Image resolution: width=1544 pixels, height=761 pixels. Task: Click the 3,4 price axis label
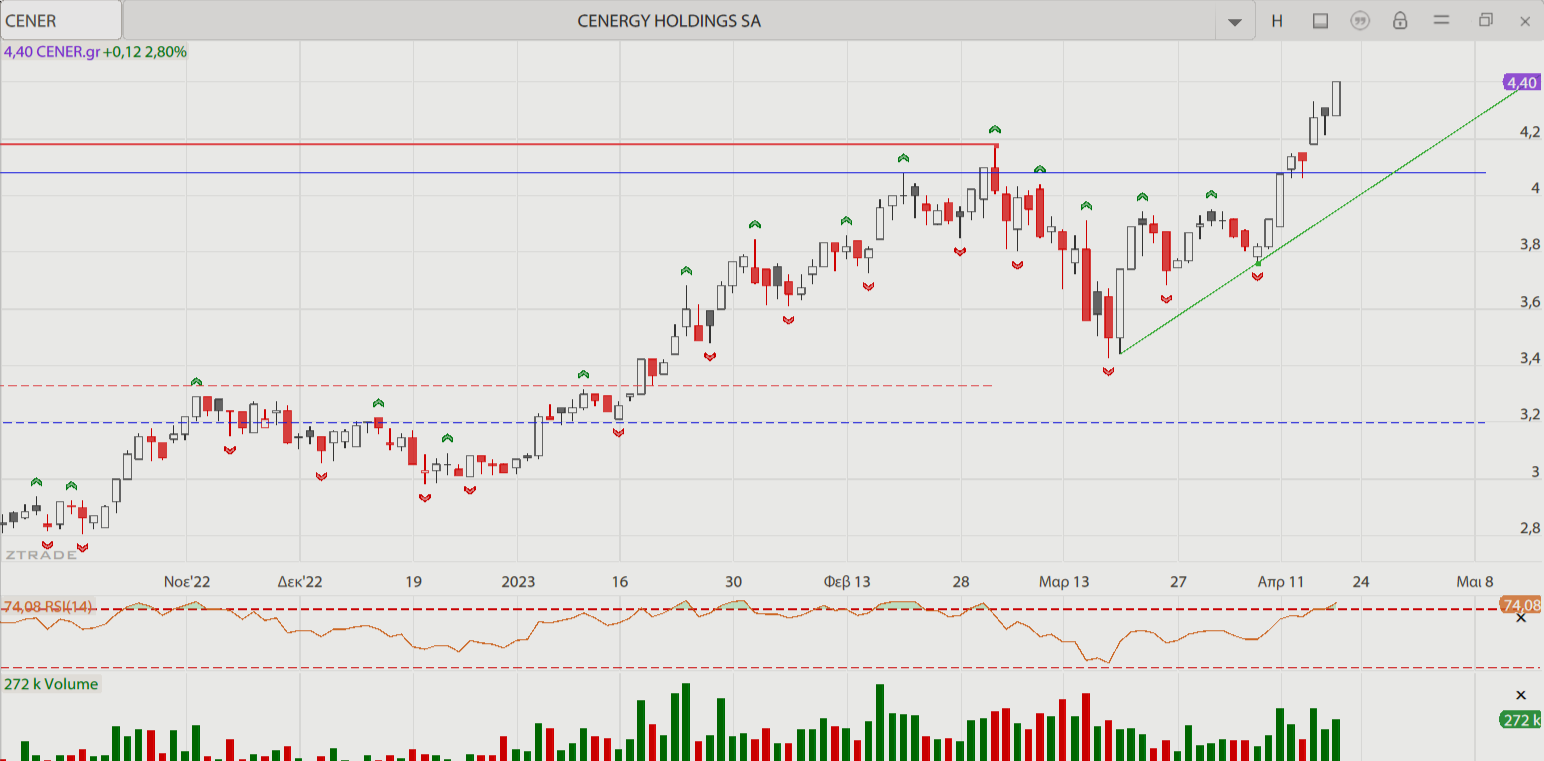tap(1529, 358)
